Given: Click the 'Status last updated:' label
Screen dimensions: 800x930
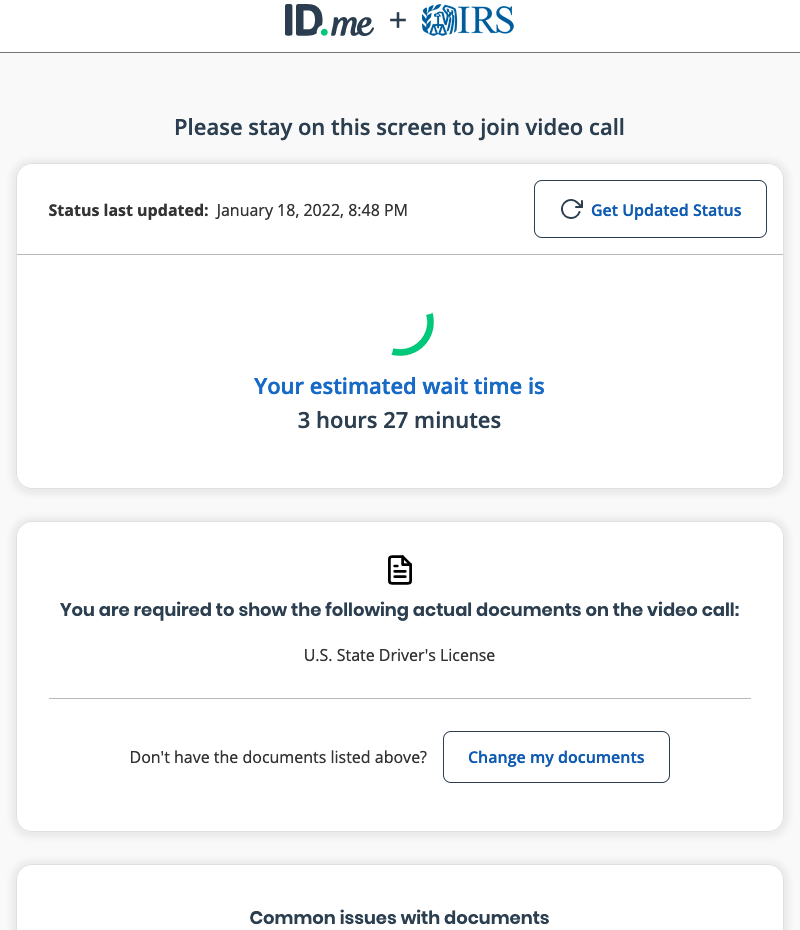Looking at the screenshot, I should tap(128, 210).
